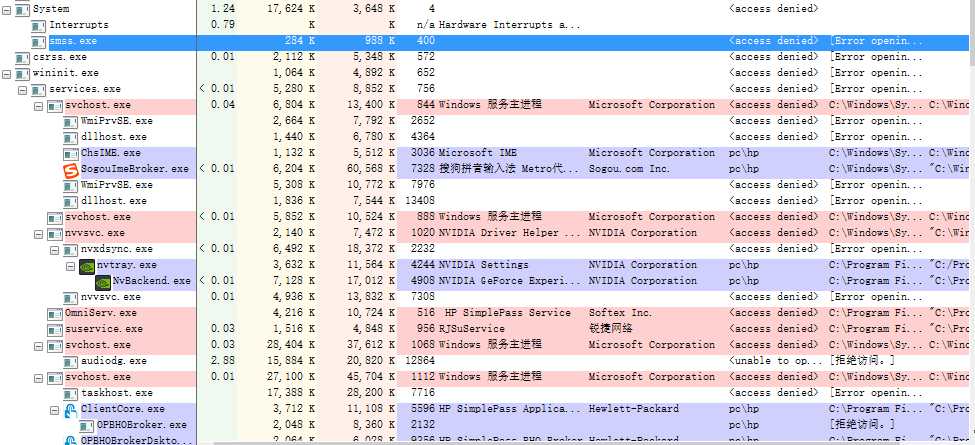Viewport: 975px width, 445px height.
Task: Click the blue fingerprint icon of ClientCore.exe
Action: point(71,410)
